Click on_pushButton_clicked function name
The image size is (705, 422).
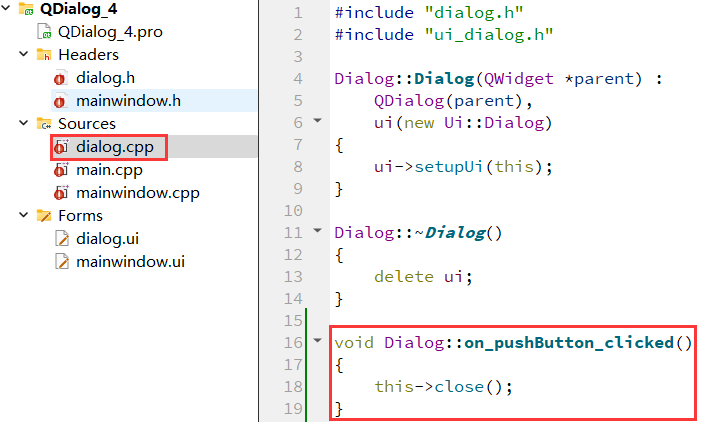coord(569,343)
